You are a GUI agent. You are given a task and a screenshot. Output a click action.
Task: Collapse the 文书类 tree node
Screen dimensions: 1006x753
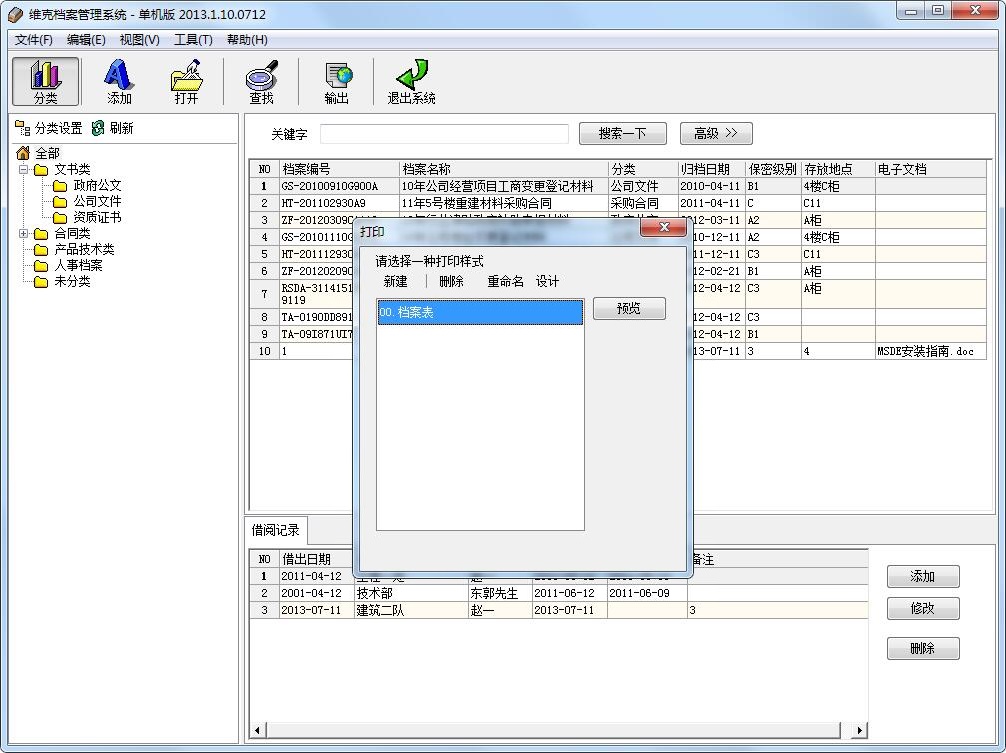click(x=24, y=169)
